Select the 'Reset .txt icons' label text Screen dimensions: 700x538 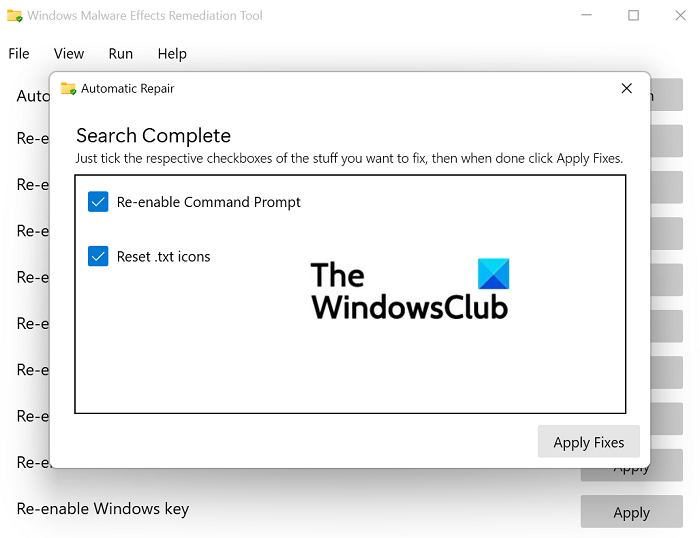pyautogui.click(x=163, y=257)
